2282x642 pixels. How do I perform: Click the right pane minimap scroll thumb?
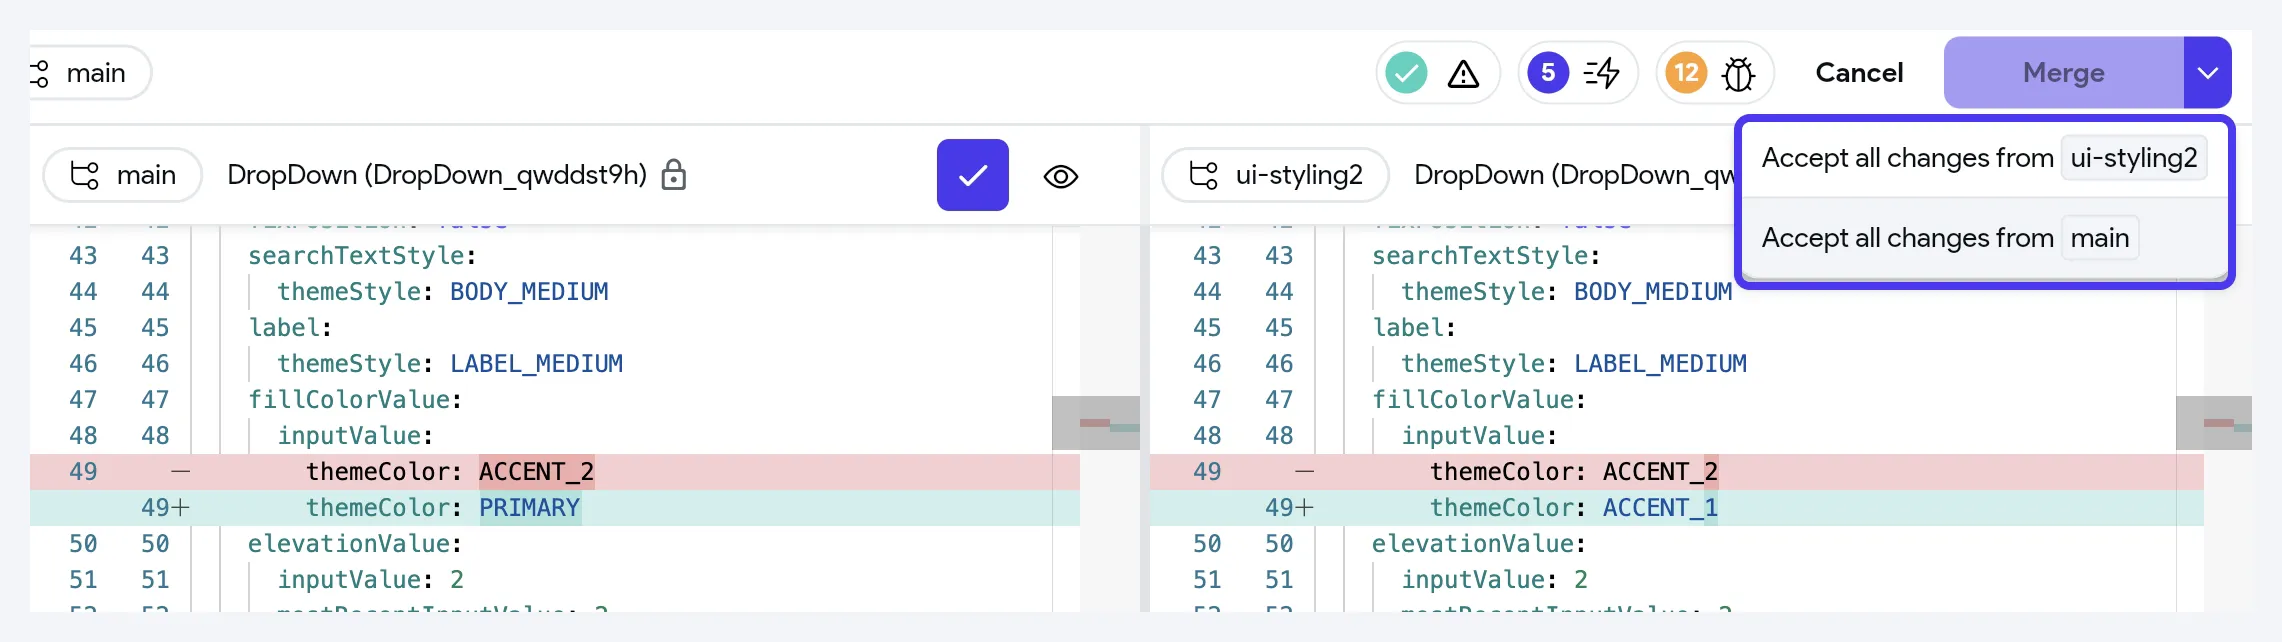(x=2214, y=423)
